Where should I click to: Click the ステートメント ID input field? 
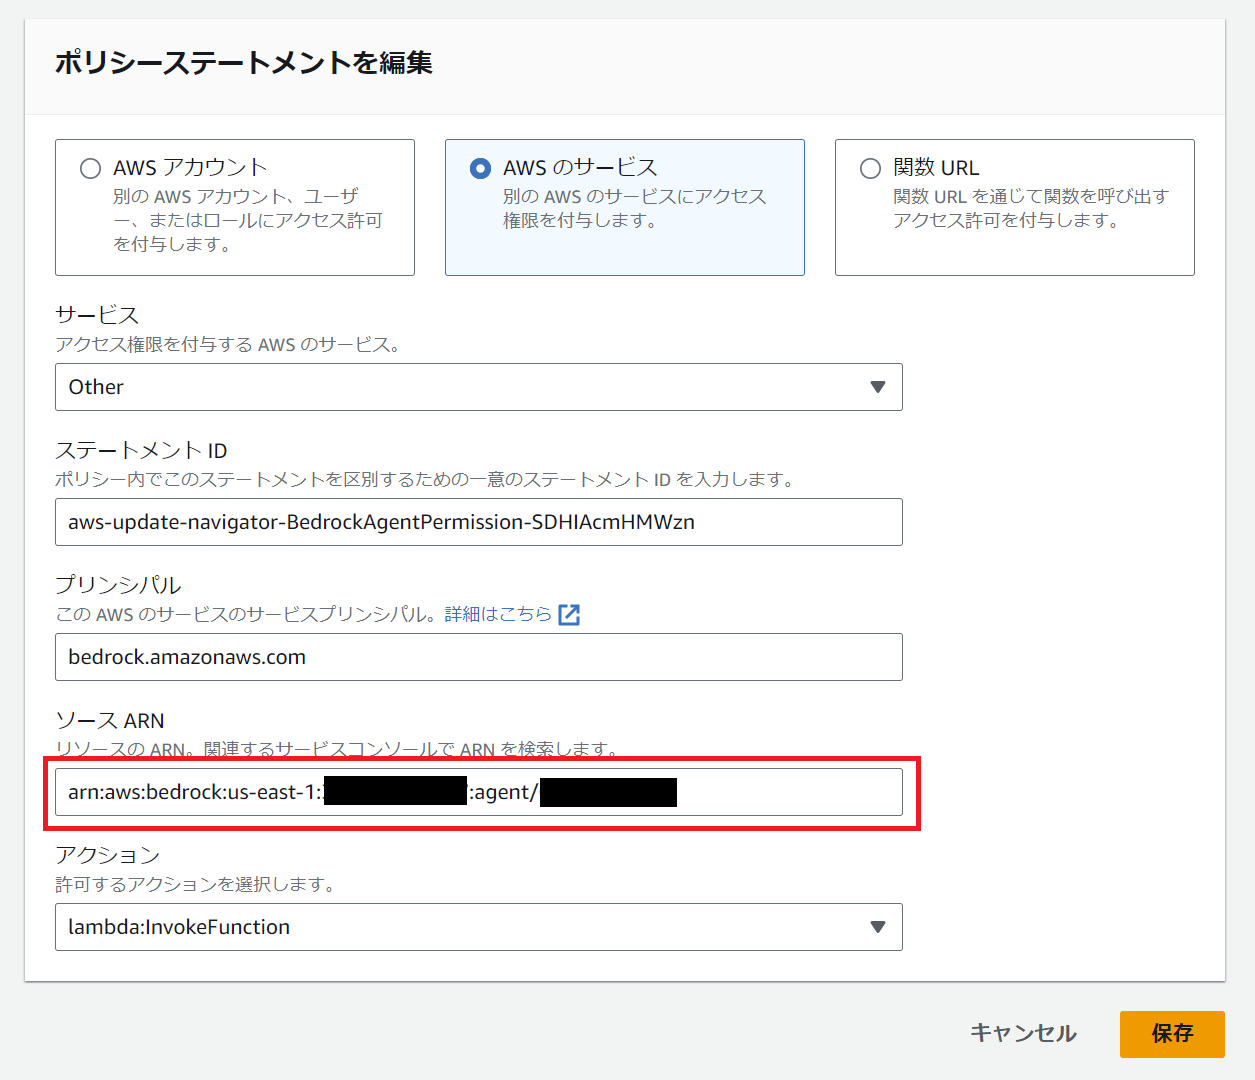(479, 522)
